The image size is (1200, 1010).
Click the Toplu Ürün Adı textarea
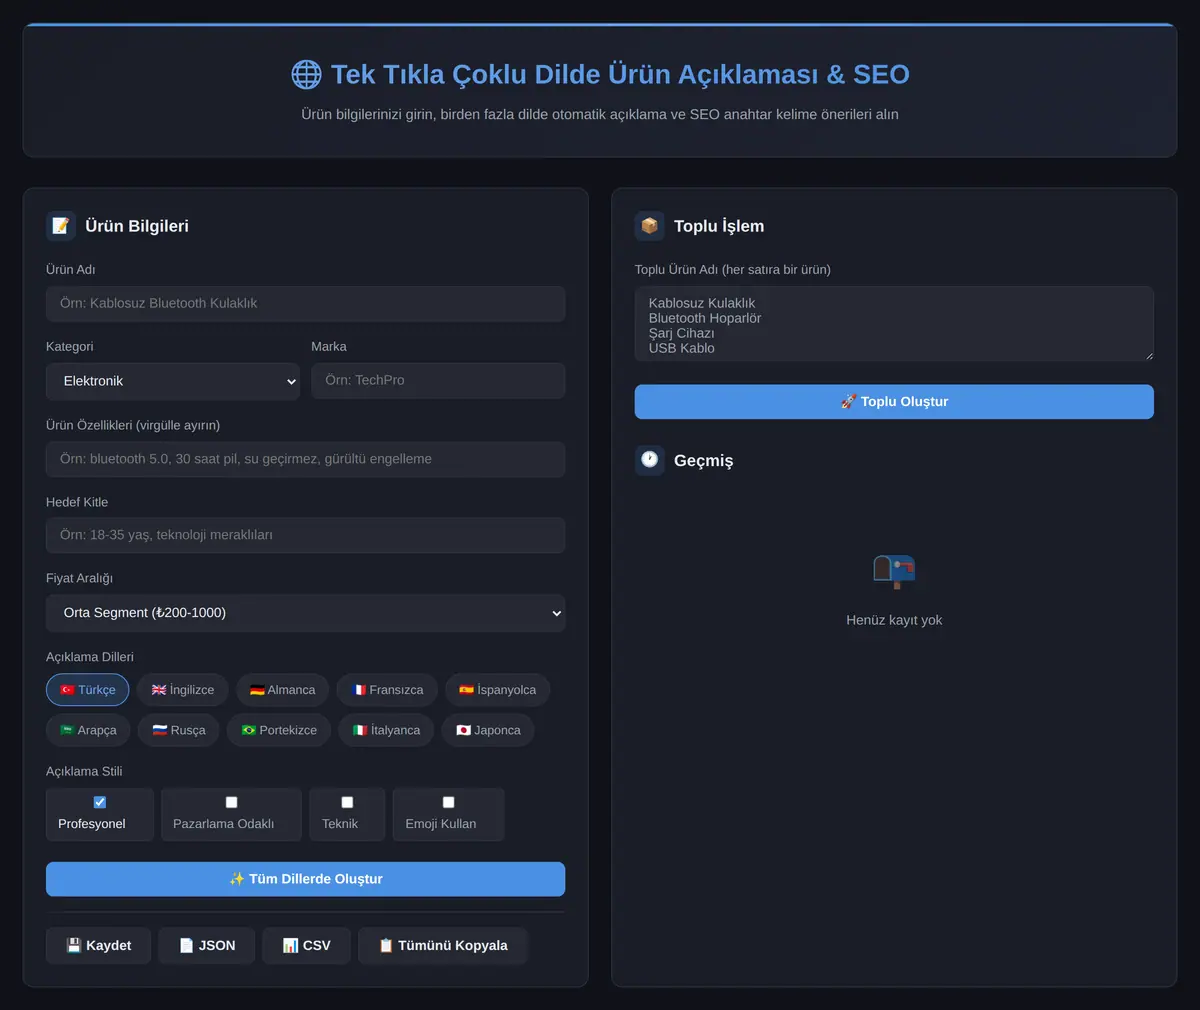point(894,324)
